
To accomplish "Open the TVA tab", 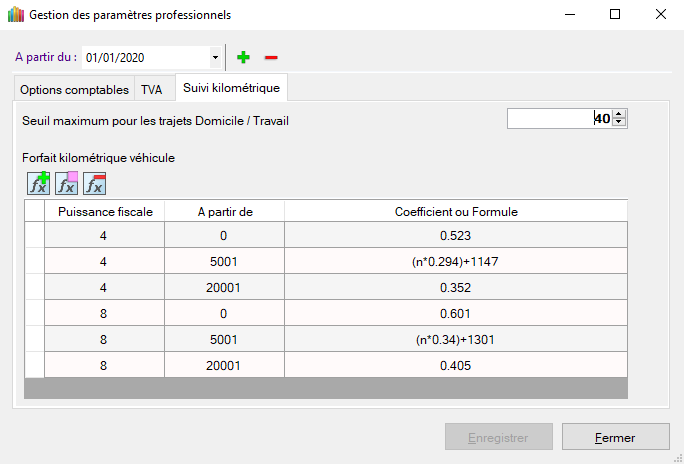I will pyautogui.click(x=152, y=89).
